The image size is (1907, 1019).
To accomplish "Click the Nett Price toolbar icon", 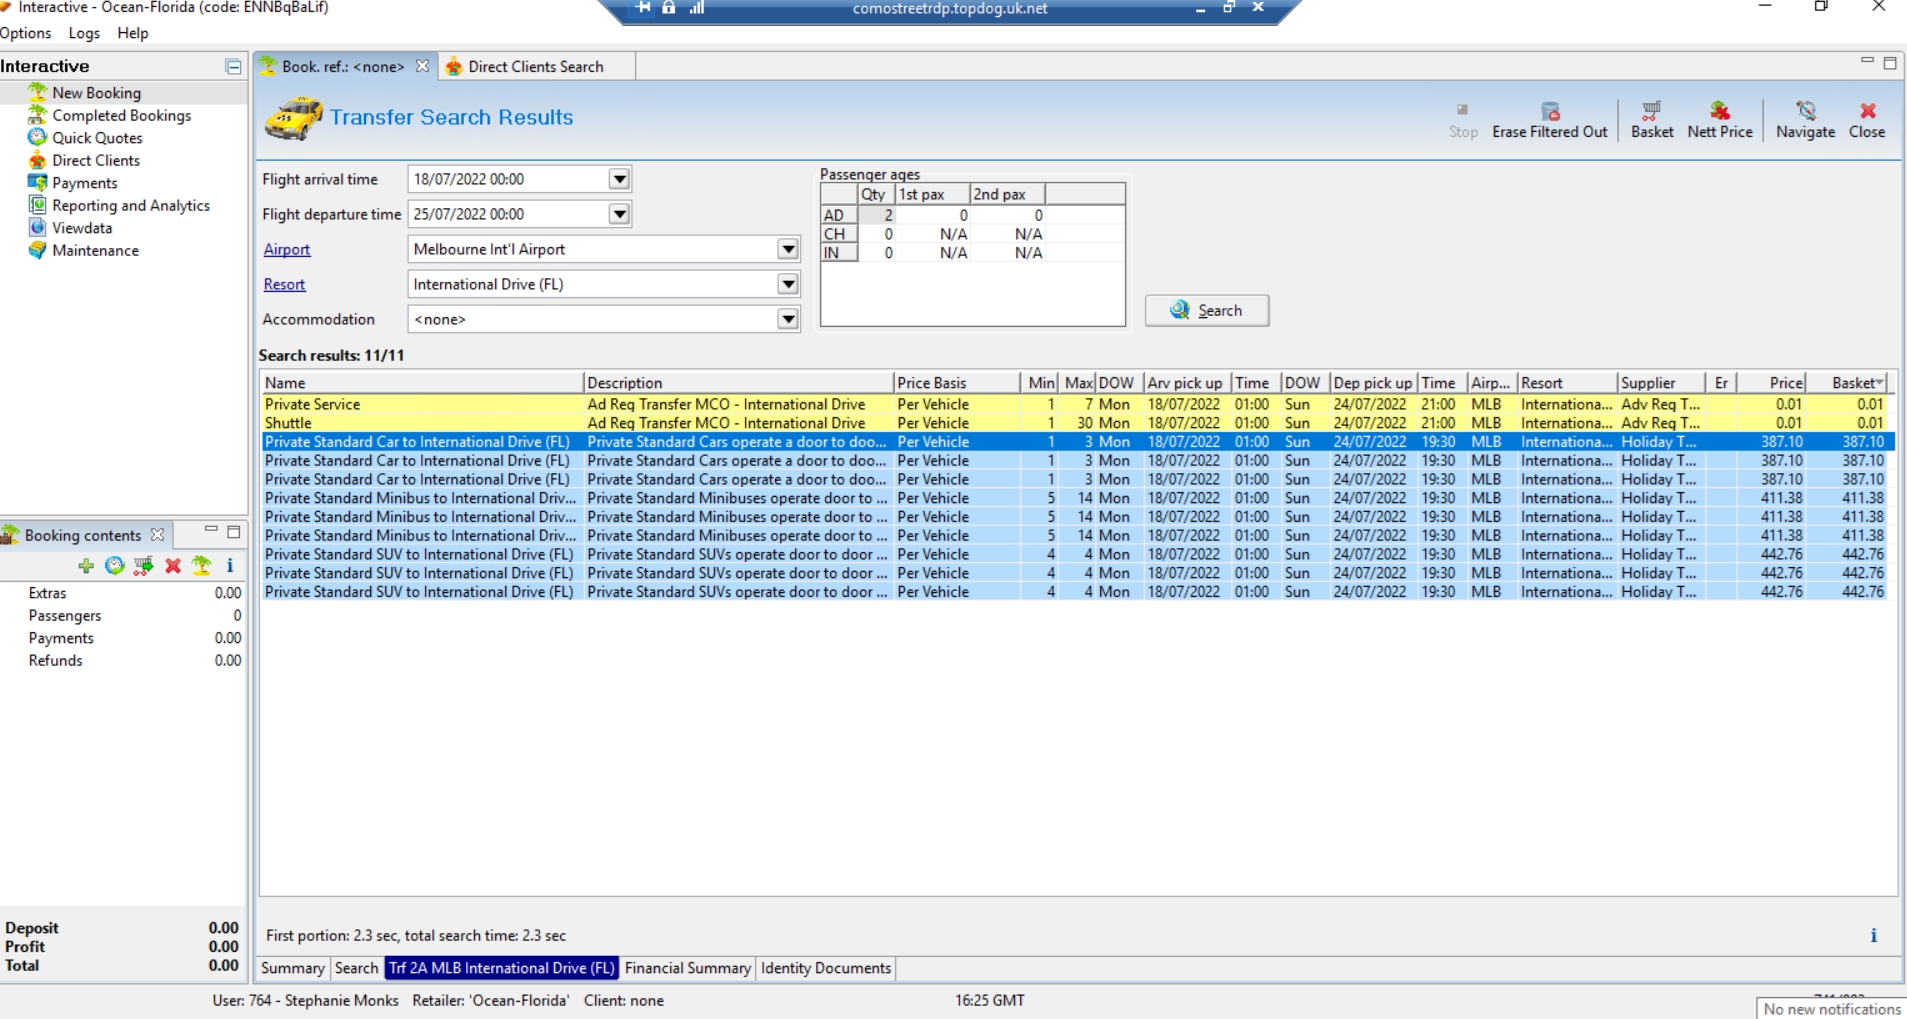I will pos(1719,112).
